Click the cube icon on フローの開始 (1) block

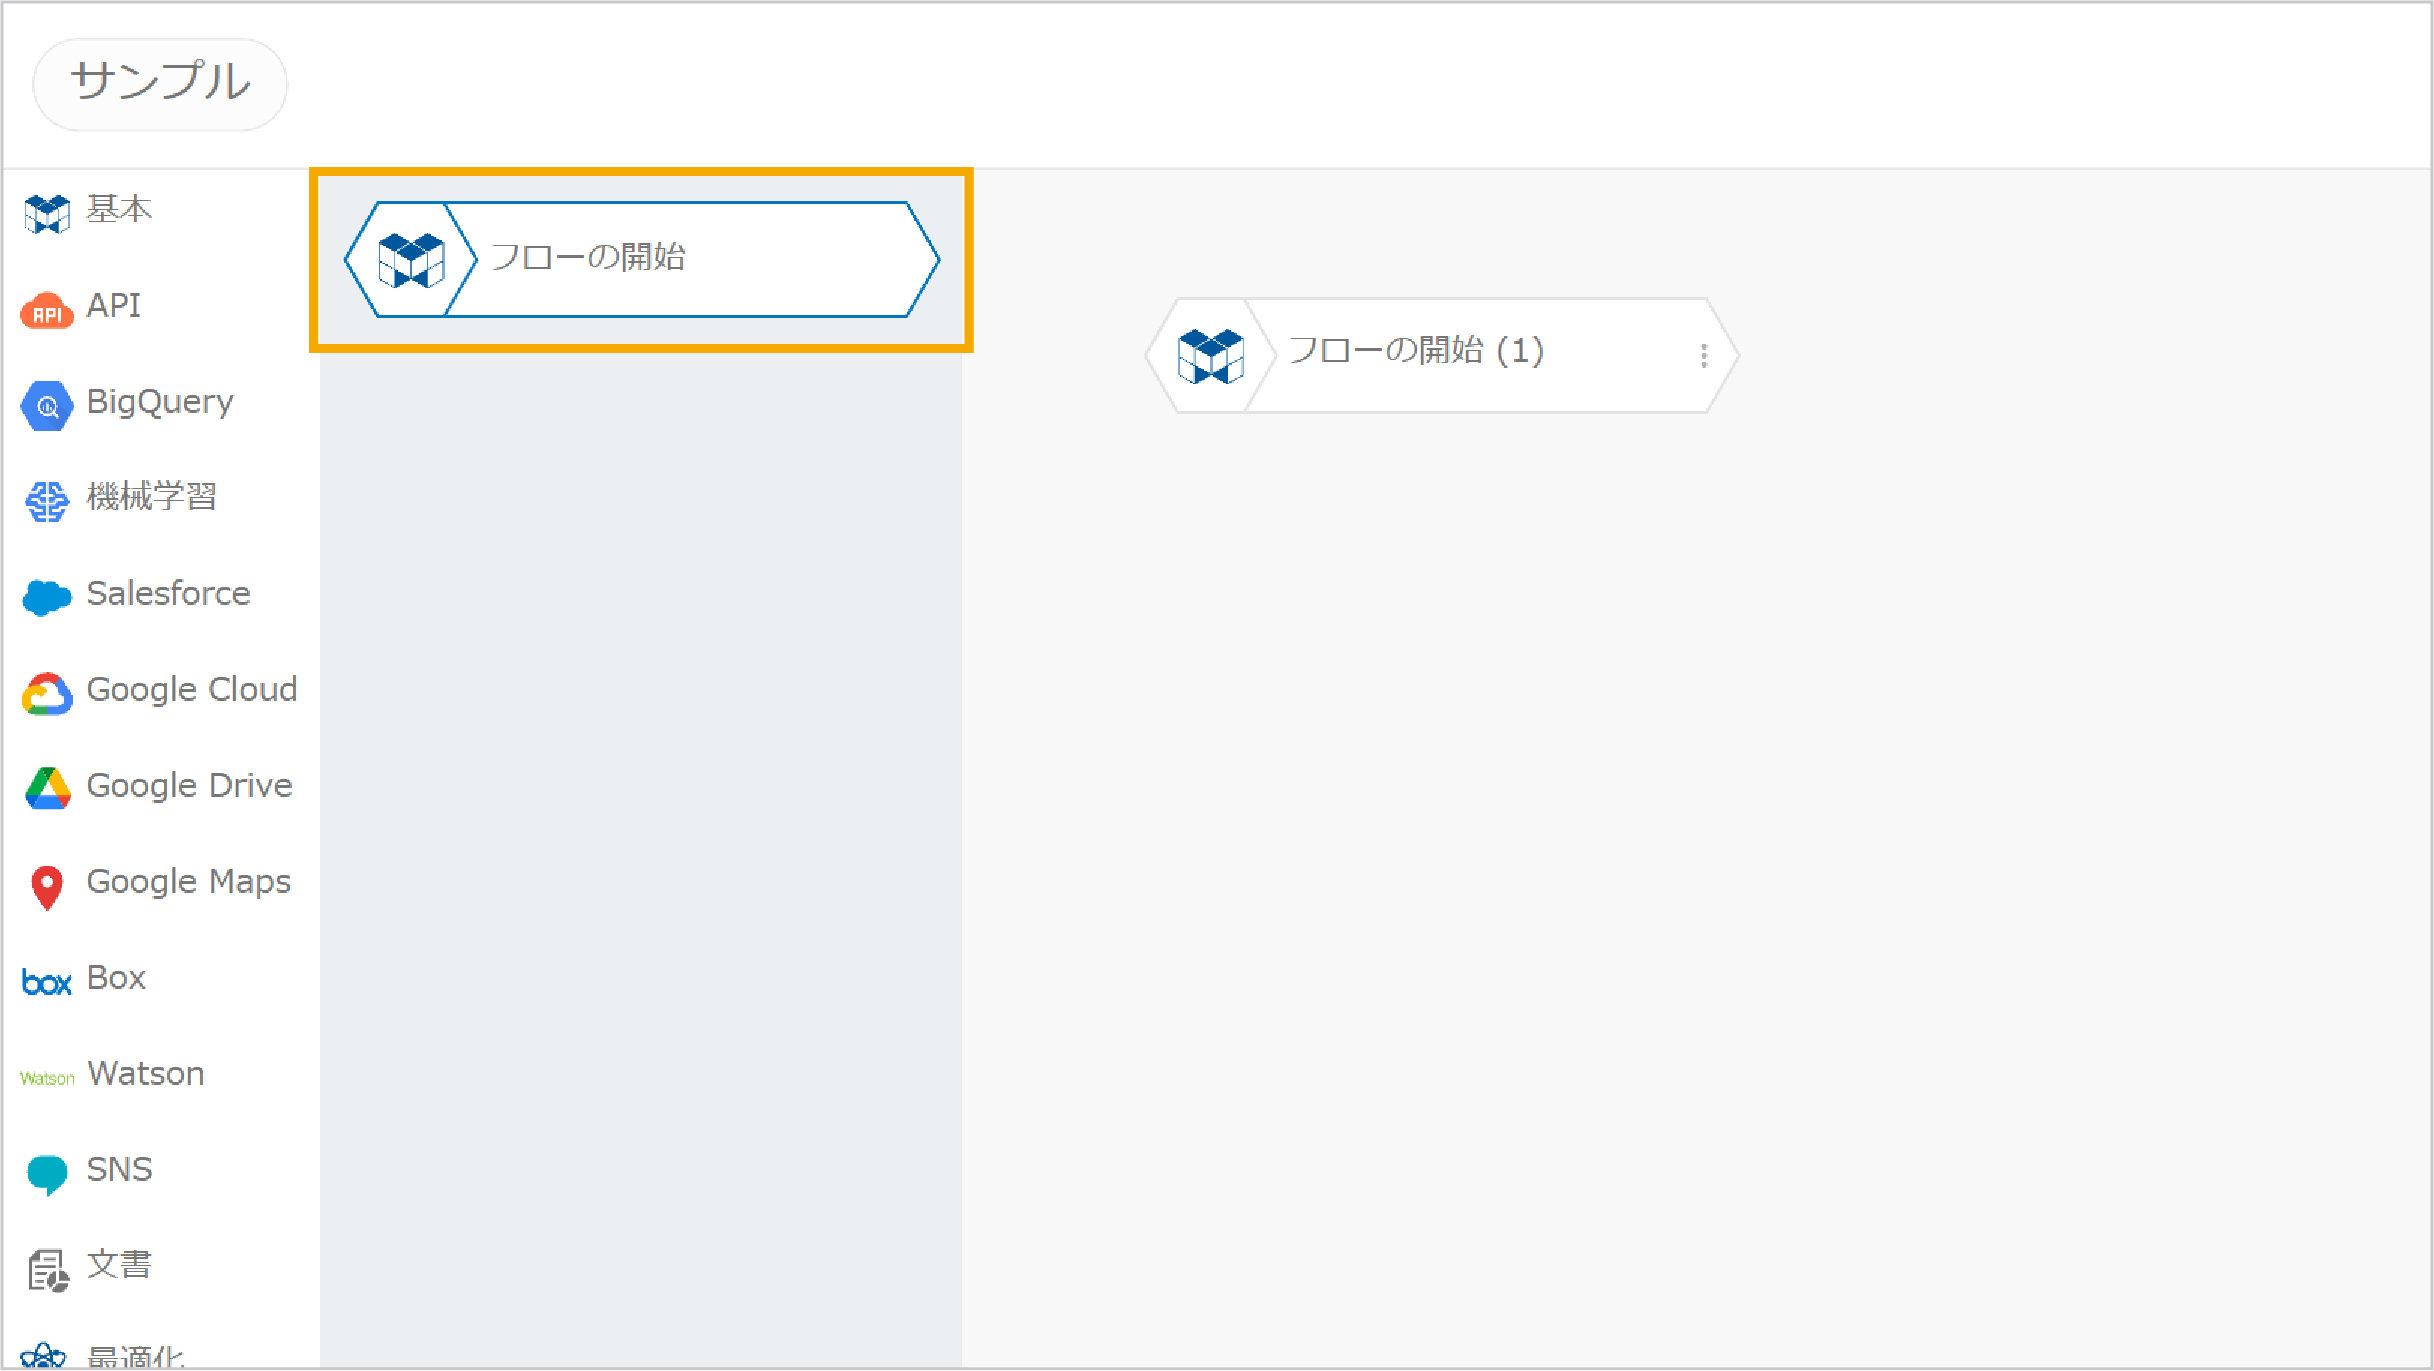click(1211, 356)
